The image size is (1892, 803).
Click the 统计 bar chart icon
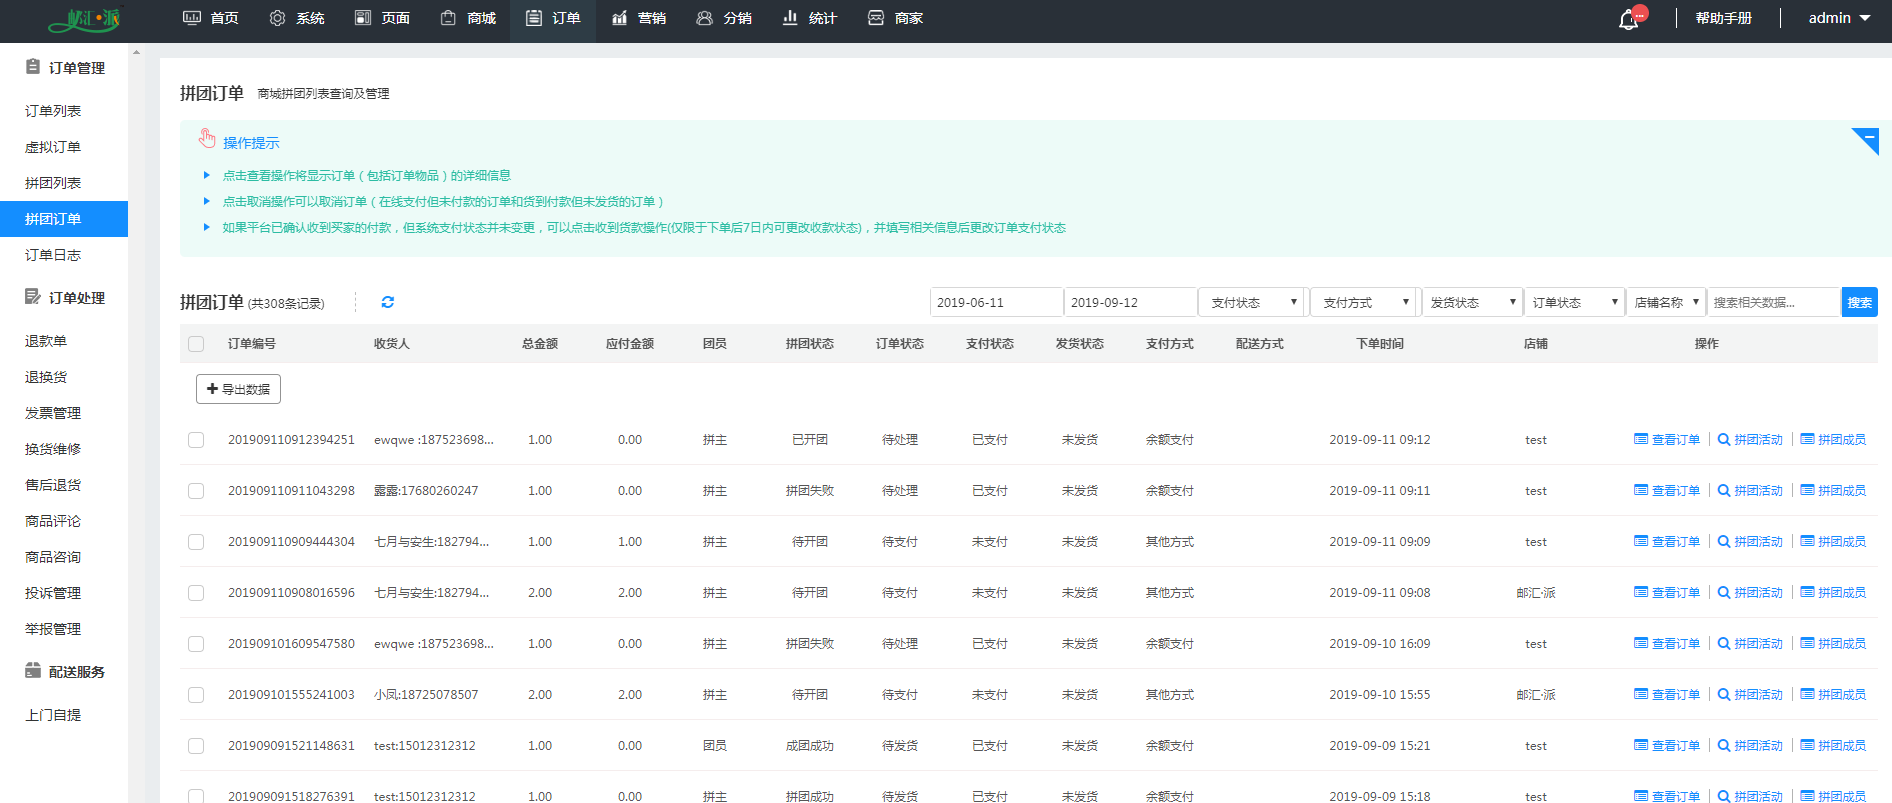click(x=790, y=18)
